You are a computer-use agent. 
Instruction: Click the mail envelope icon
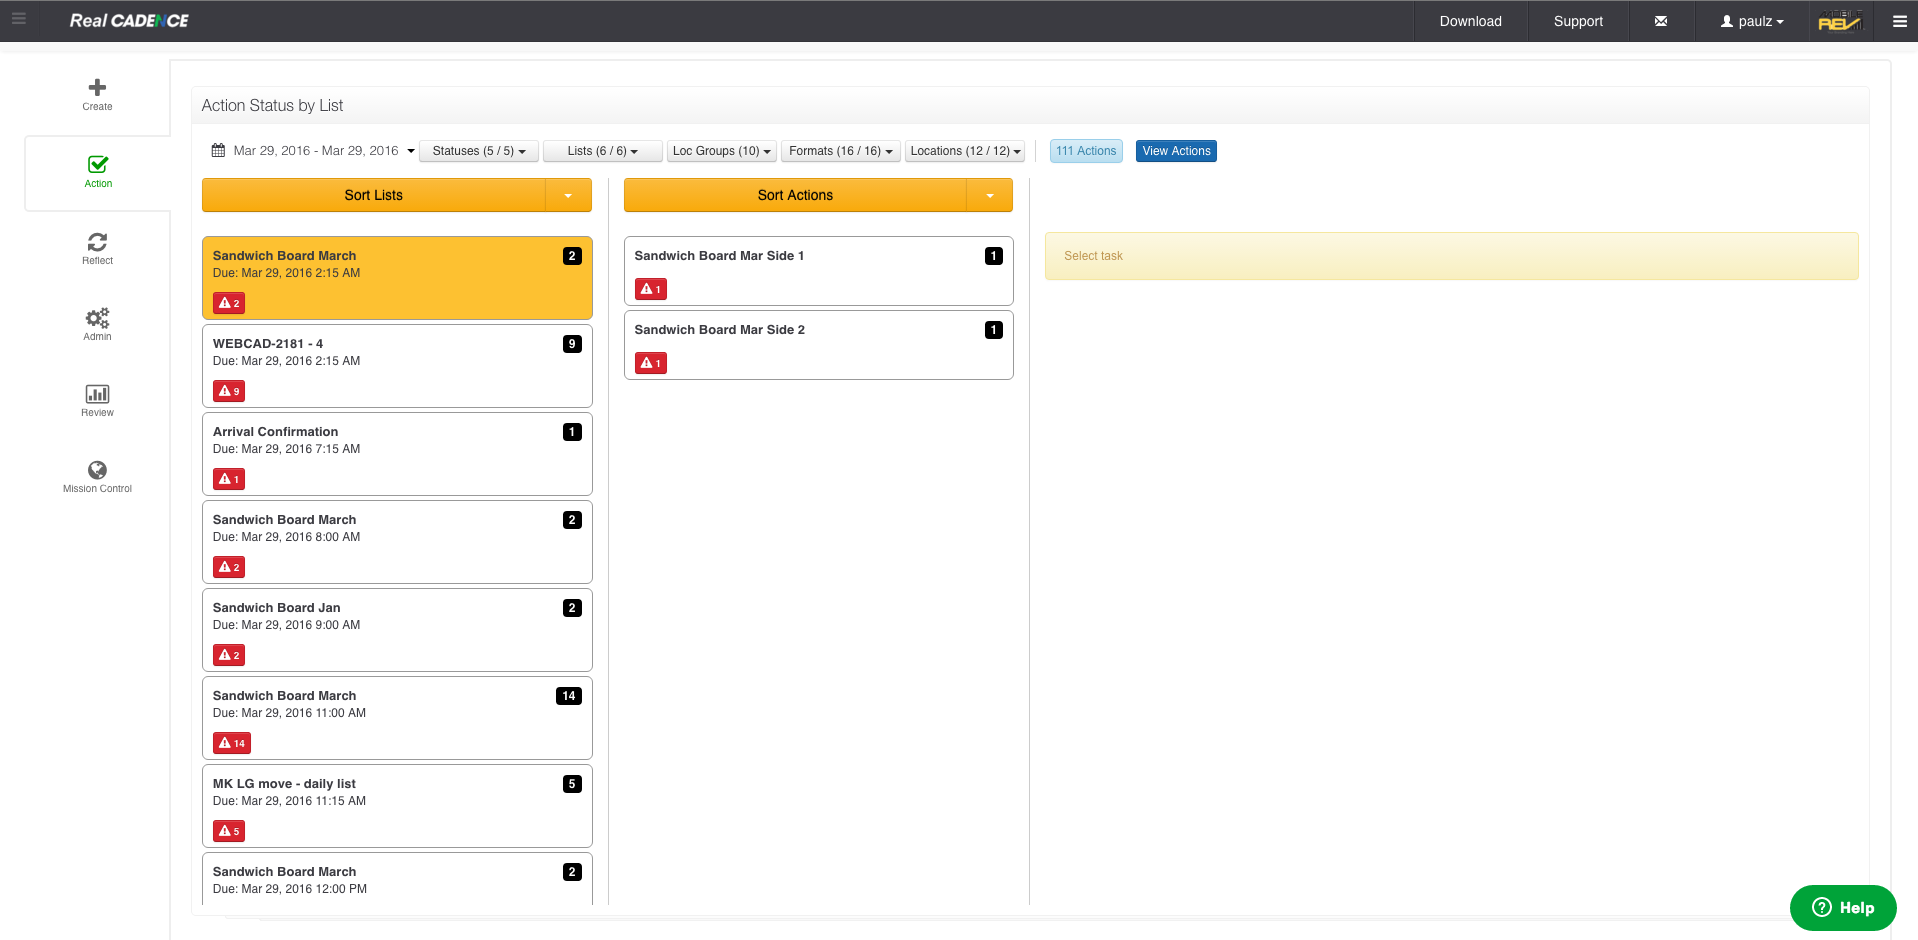[x=1660, y=21]
